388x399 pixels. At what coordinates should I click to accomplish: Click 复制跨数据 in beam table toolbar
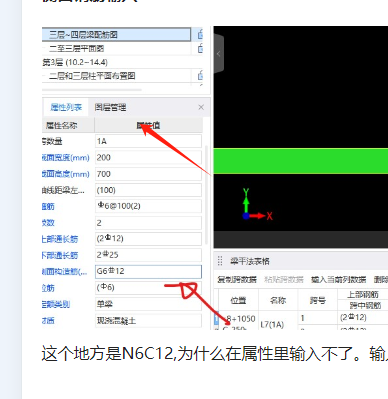point(237,279)
